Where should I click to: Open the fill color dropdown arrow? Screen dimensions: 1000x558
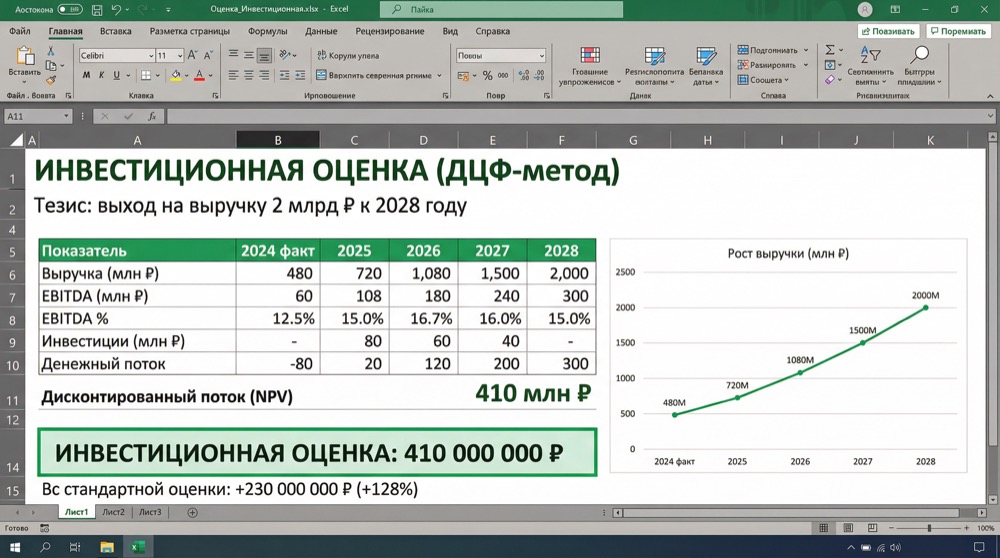click(x=186, y=75)
